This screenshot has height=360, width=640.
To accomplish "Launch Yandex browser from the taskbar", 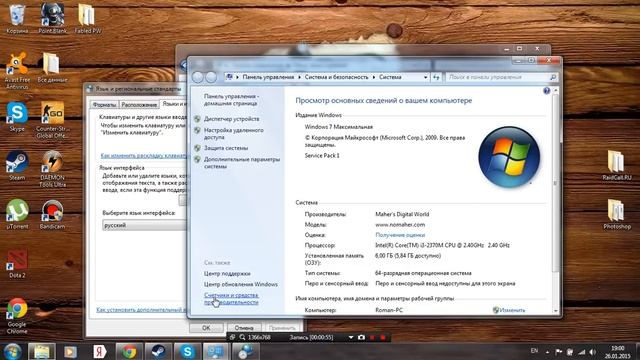I will 99,352.
